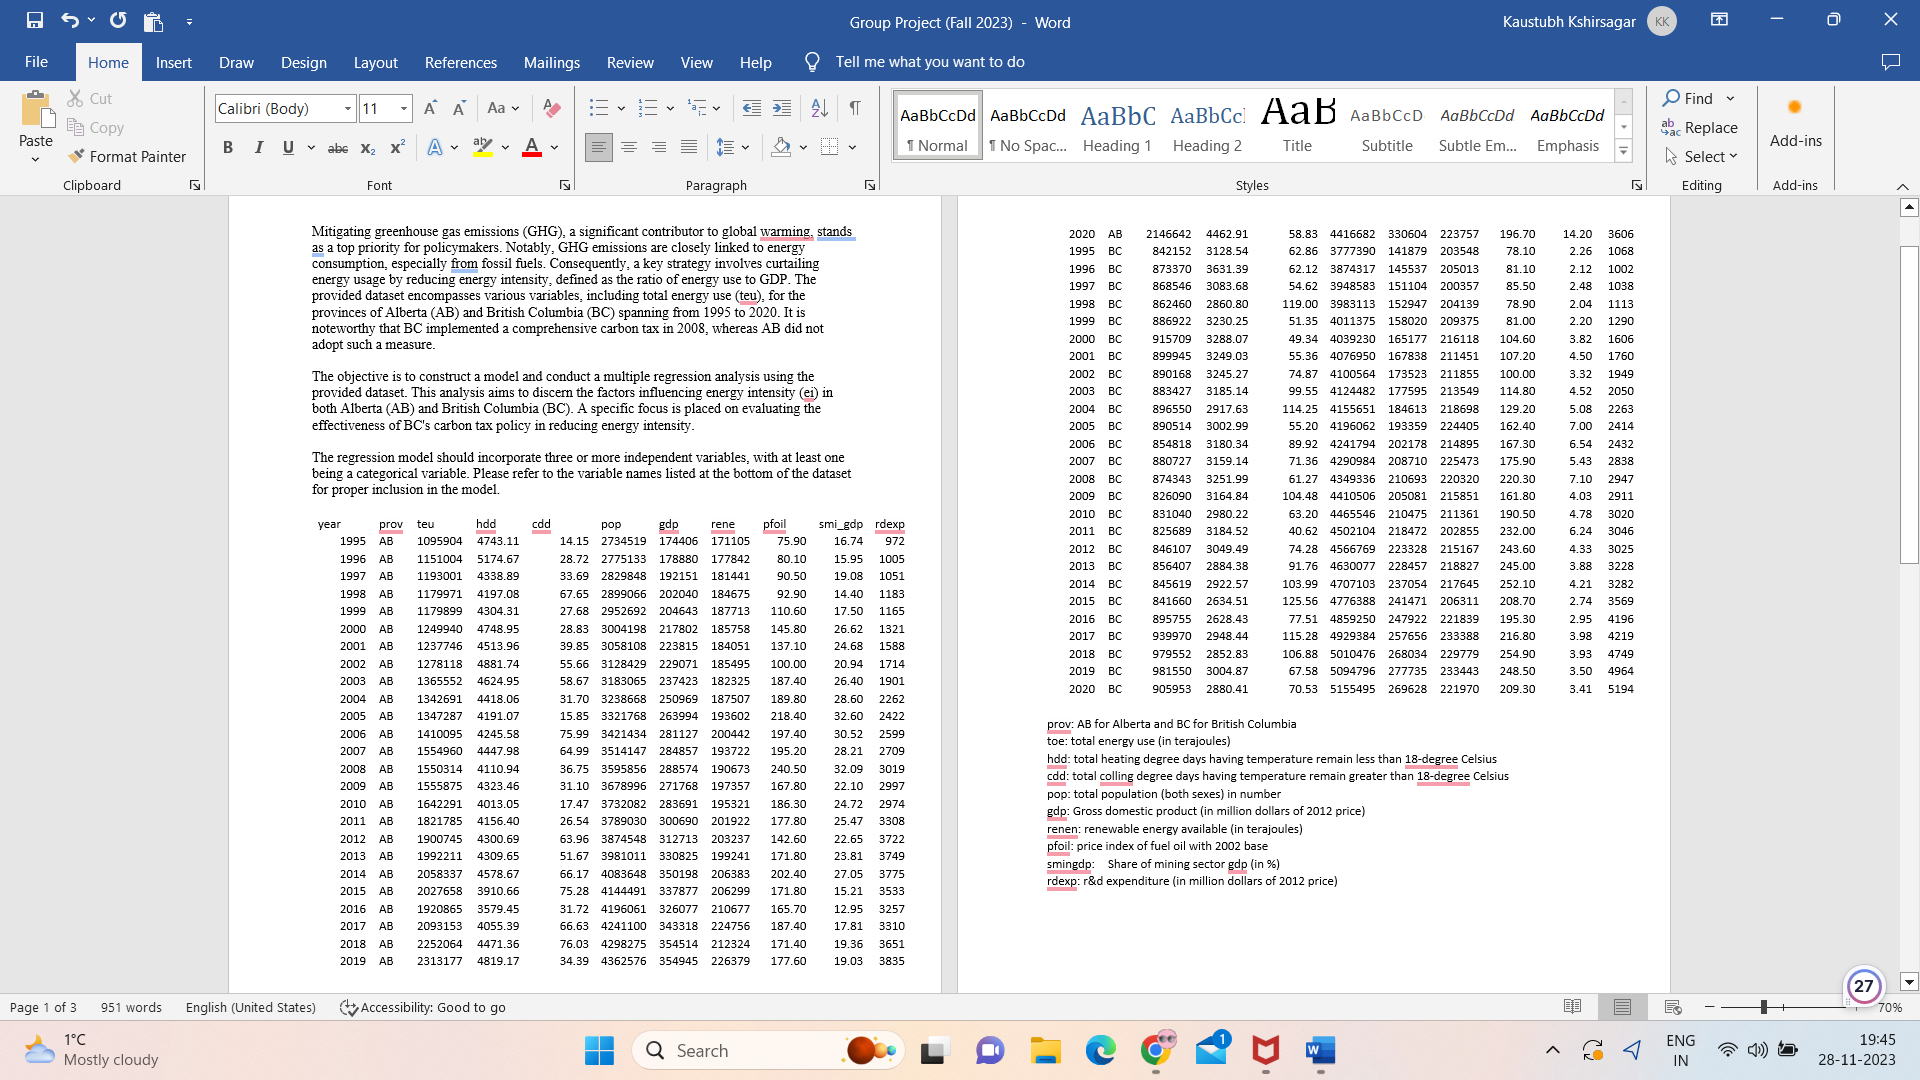Click the Show/Hide paragraph marks icon
1920x1080 pixels.
coord(855,108)
